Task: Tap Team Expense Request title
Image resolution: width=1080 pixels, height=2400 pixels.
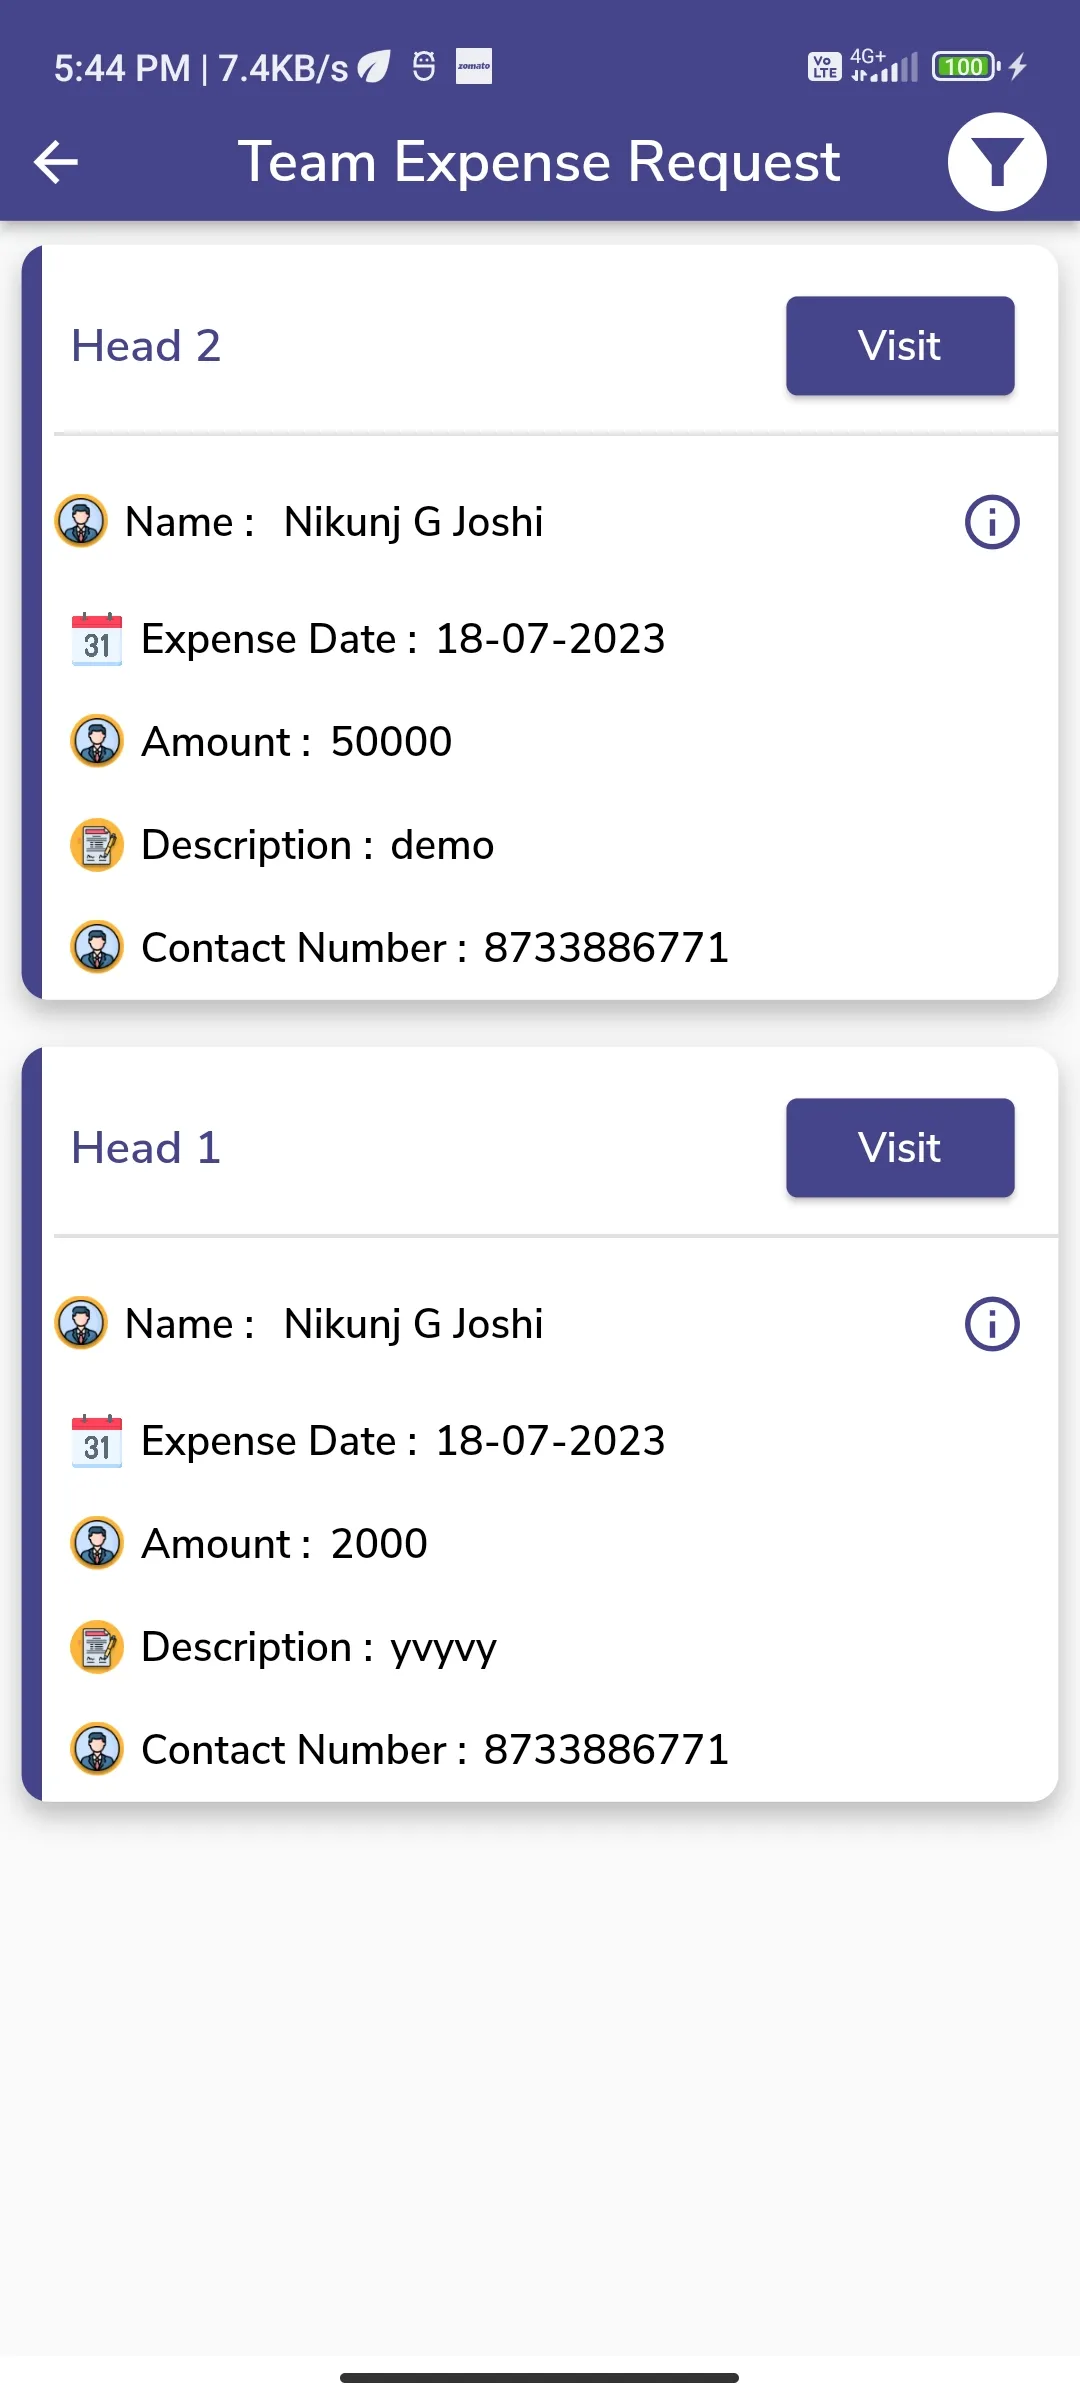Action: (539, 162)
